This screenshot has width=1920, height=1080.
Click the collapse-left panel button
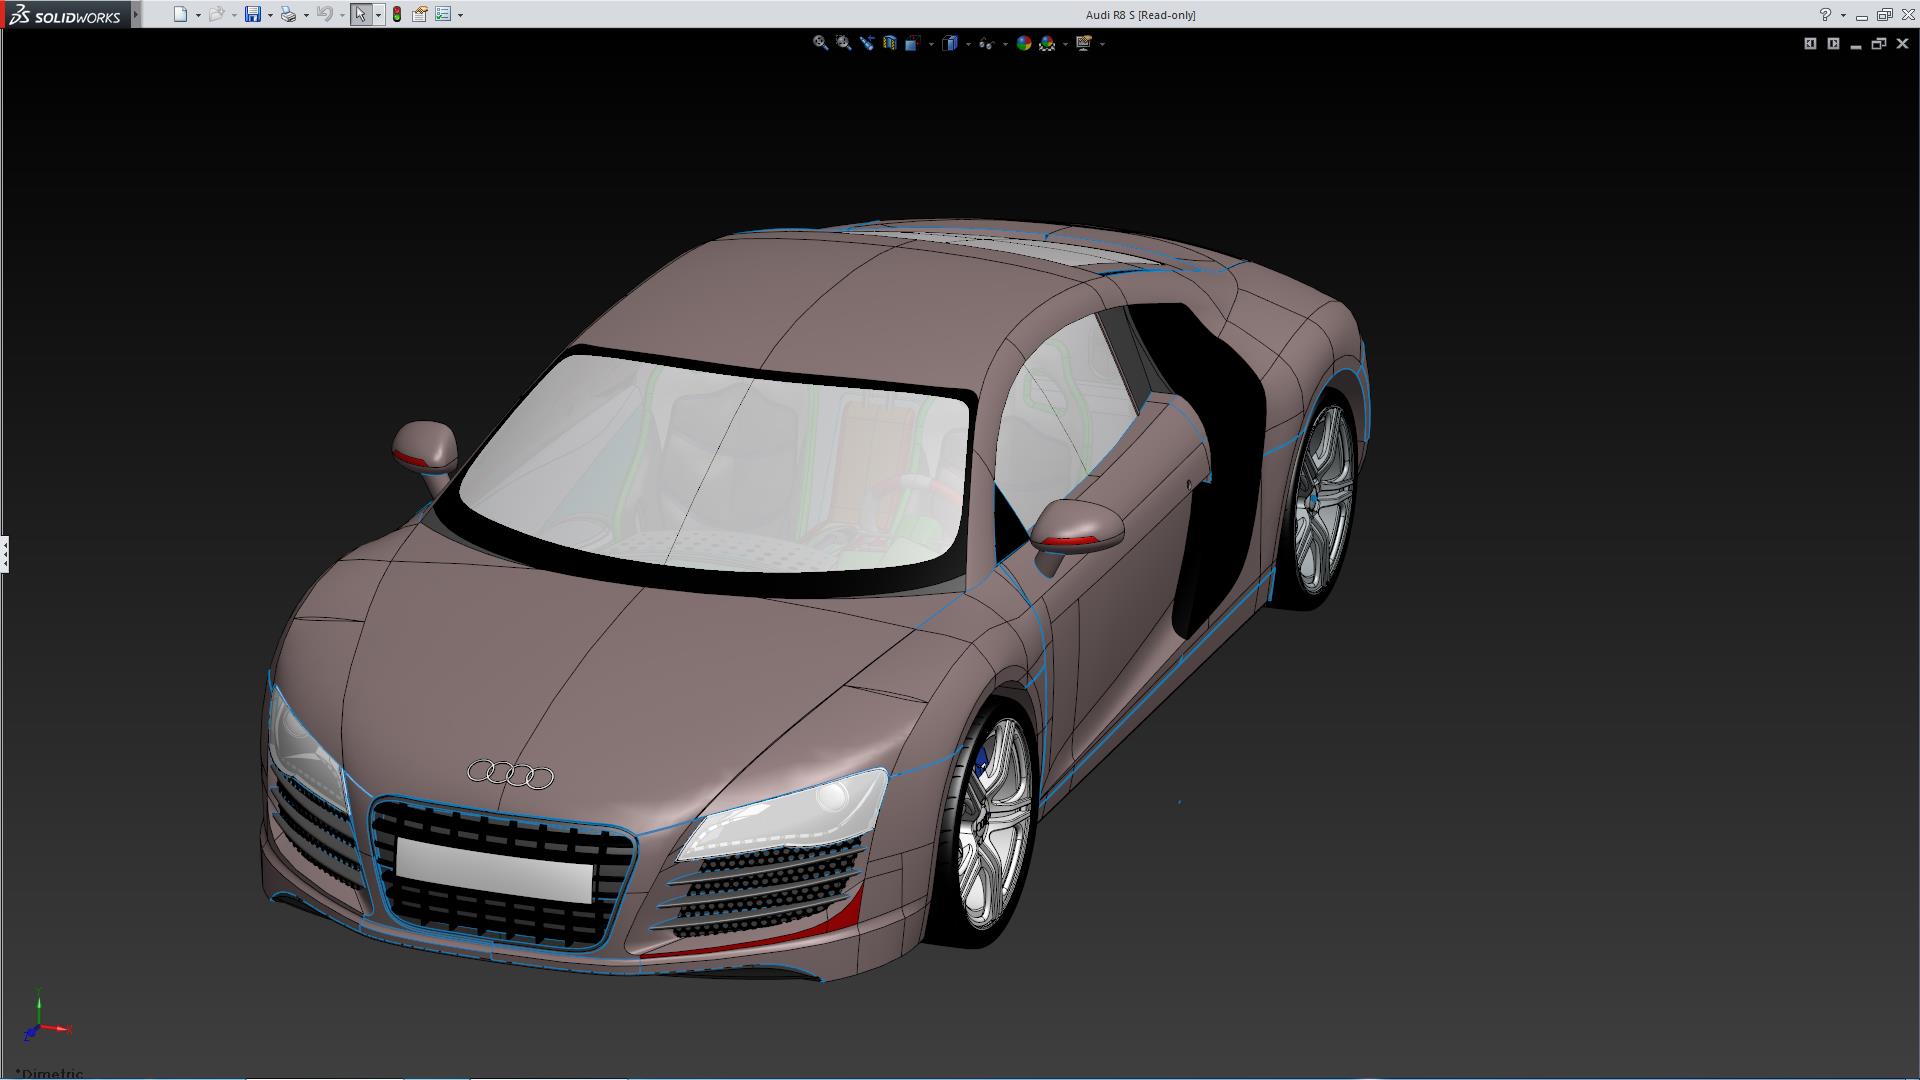[x=1810, y=43]
